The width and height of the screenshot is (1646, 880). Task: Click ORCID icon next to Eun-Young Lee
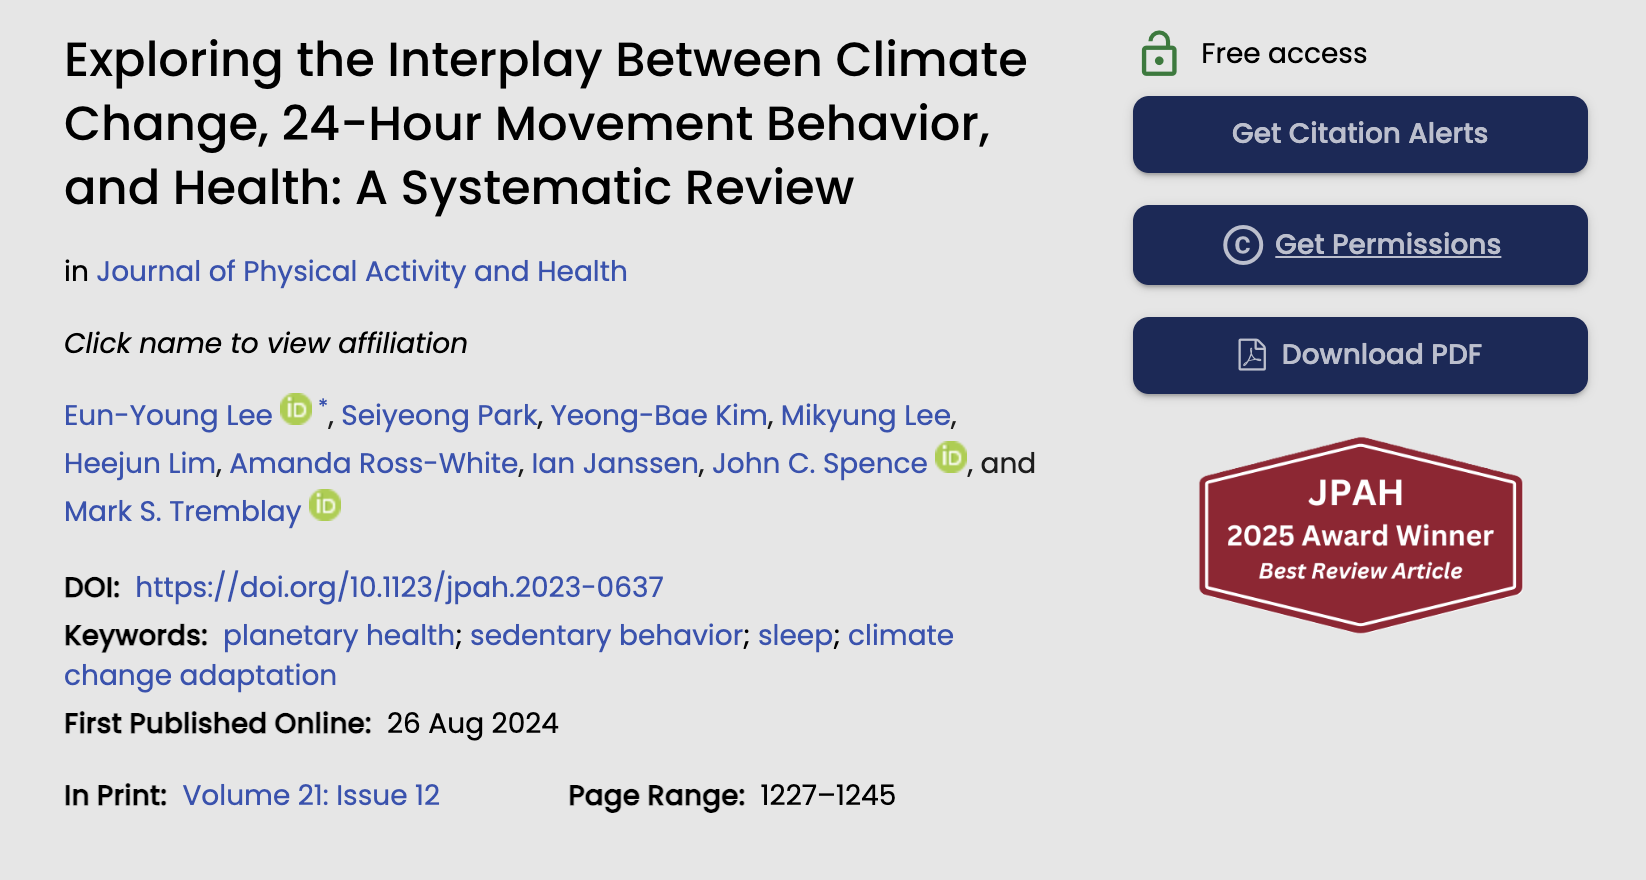[x=296, y=409]
